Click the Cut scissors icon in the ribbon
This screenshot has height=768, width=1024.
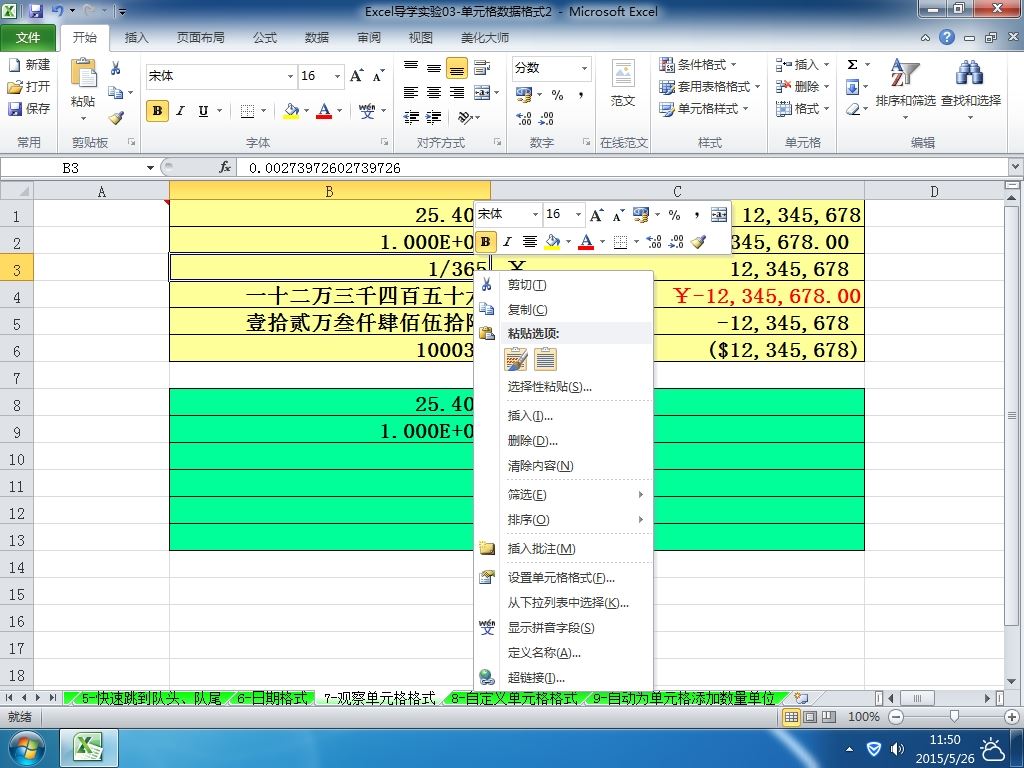click(x=116, y=68)
